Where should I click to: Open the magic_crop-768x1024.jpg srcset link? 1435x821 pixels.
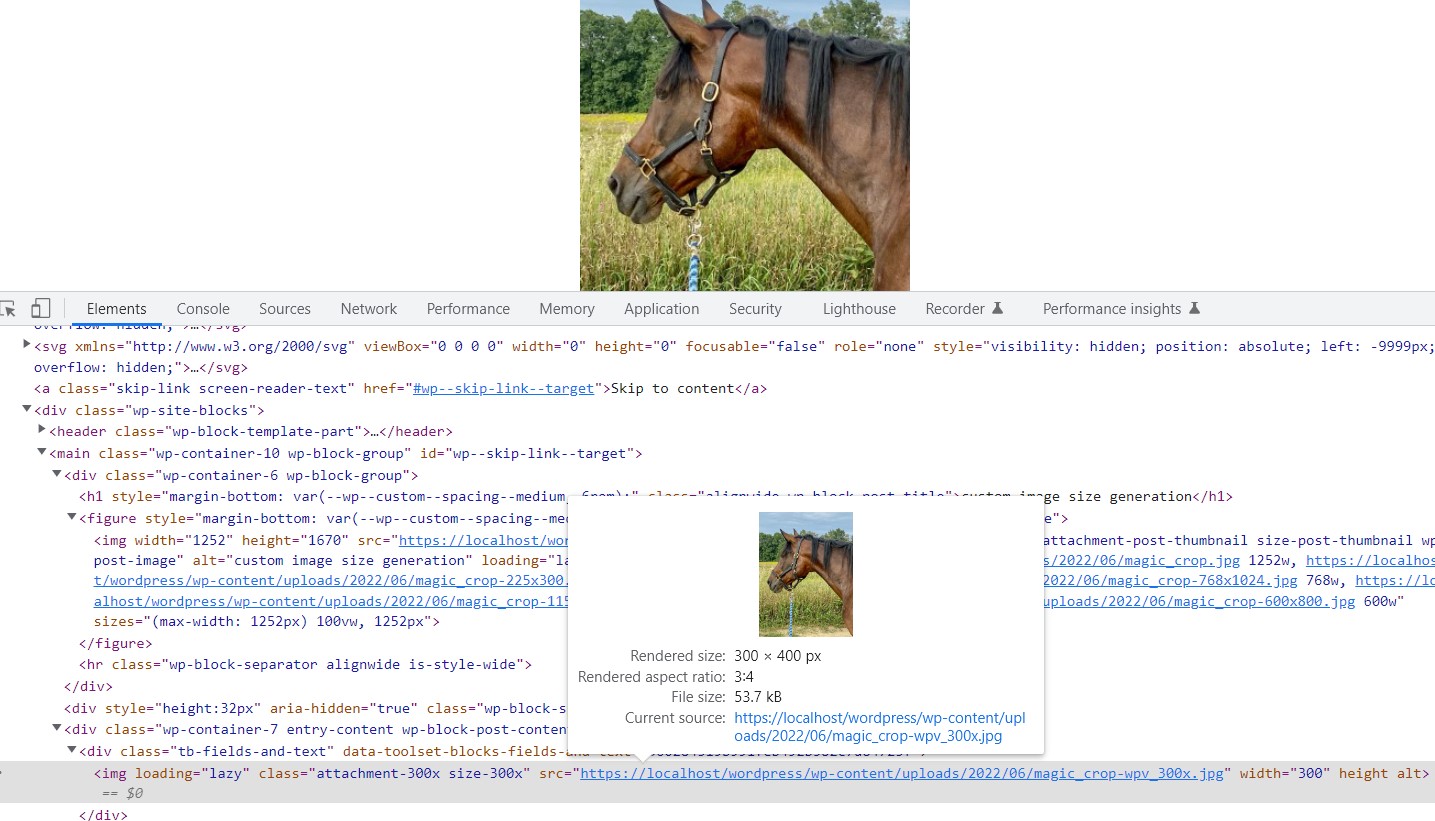[x=1170, y=580]
